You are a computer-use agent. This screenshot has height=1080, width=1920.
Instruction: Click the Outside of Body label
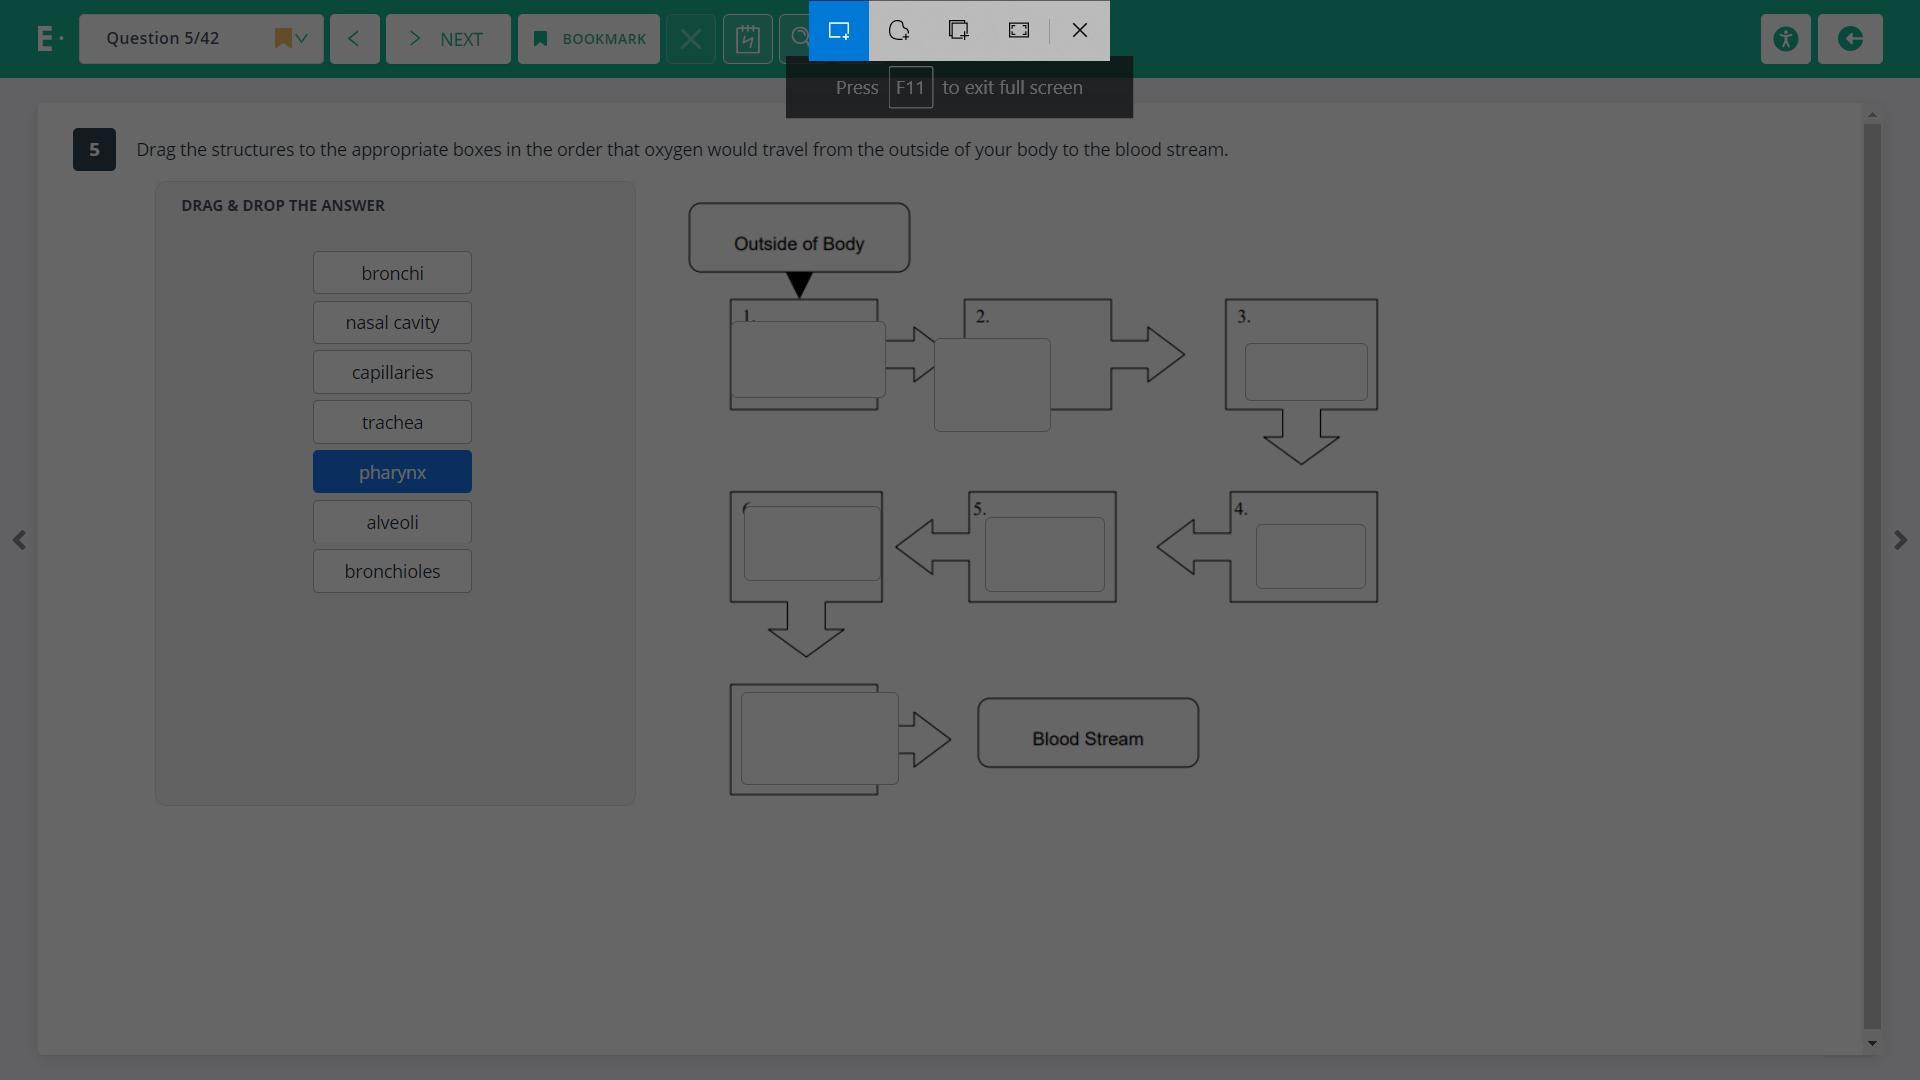[799, 244]
